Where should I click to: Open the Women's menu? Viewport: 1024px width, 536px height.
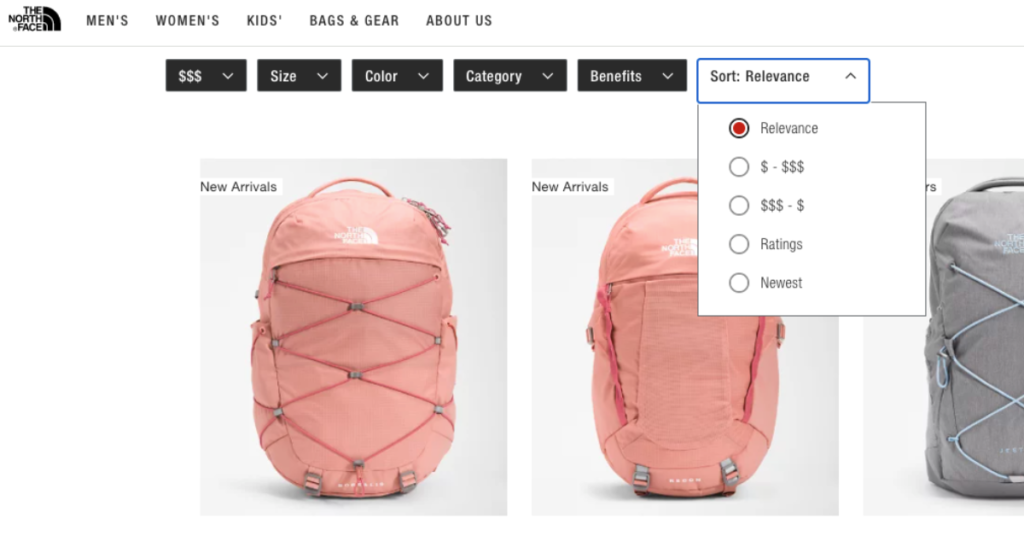(187, 20)
